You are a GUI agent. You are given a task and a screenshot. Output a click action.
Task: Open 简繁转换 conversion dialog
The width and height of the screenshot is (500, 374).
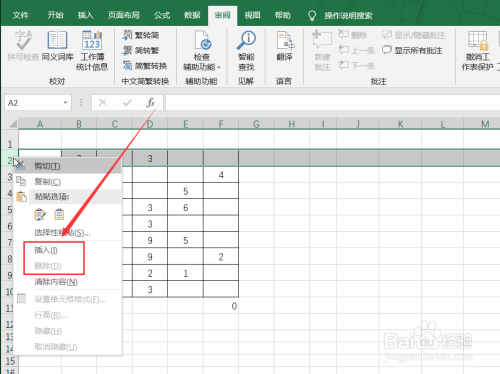coord(145,66)
